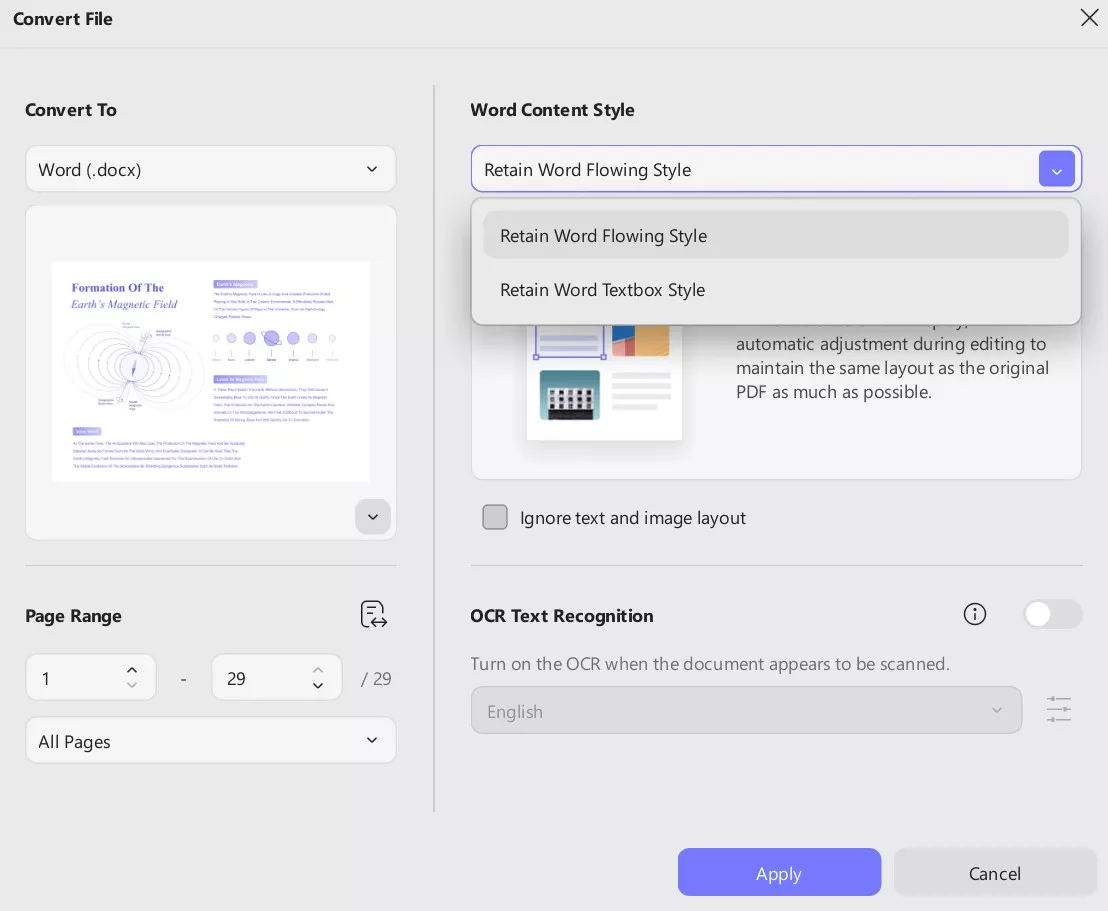1108x911 pixels.
Task: Decrease the start page number
Action: [x=132, y=686]
